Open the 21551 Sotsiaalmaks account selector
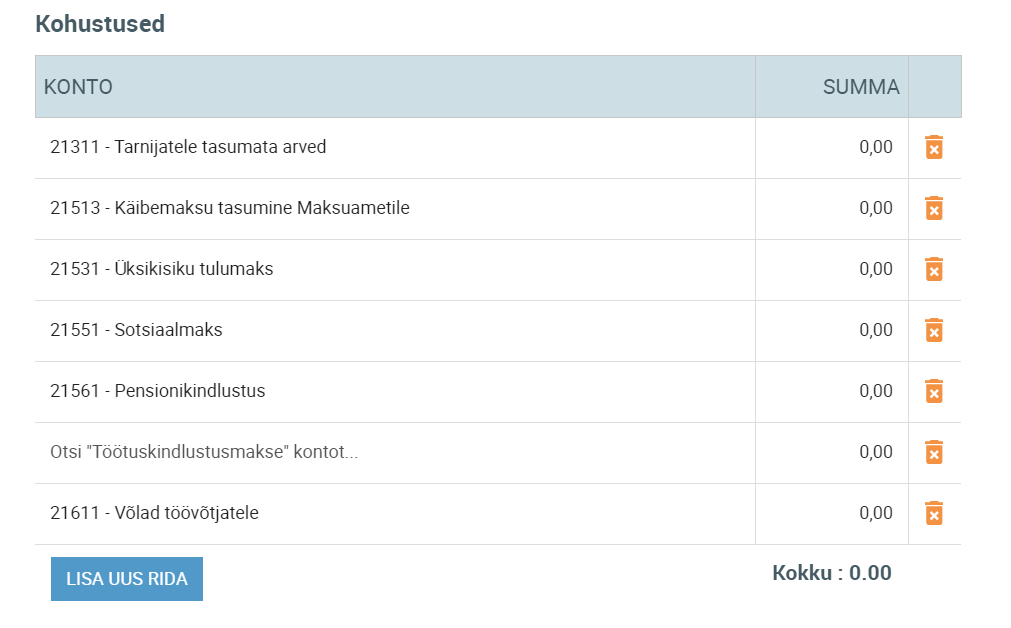 point(395,331)
